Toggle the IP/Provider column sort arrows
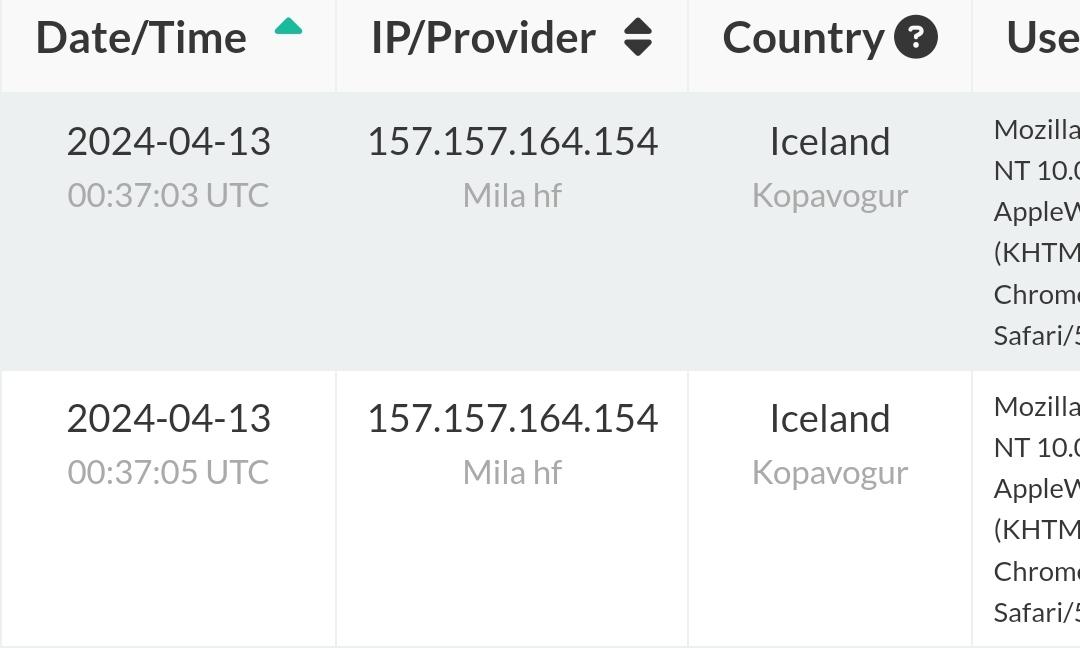This screenshot has width=1080, height=650. point(638,37)
